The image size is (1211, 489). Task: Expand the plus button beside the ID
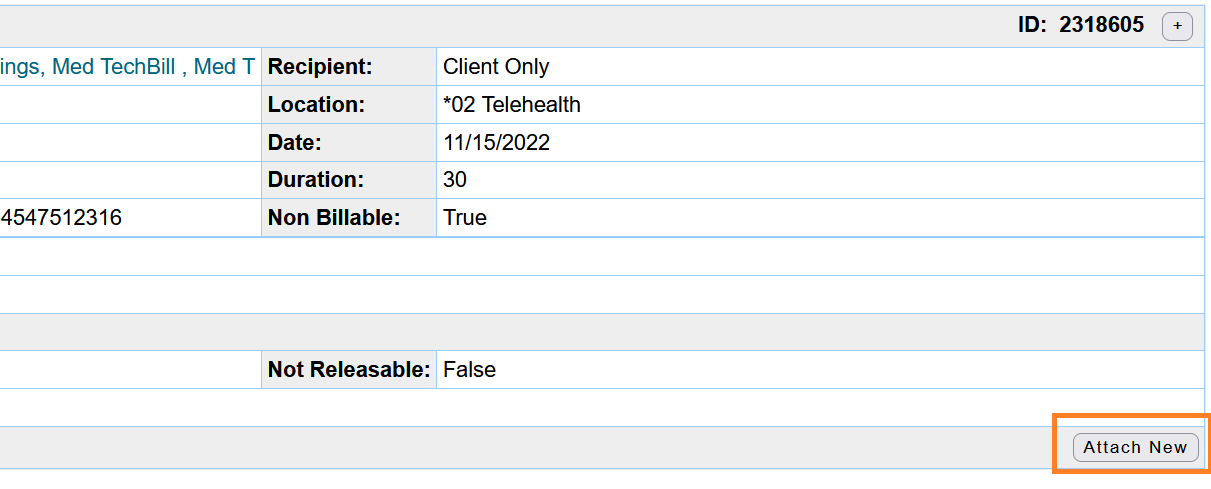coord(1177,27)
